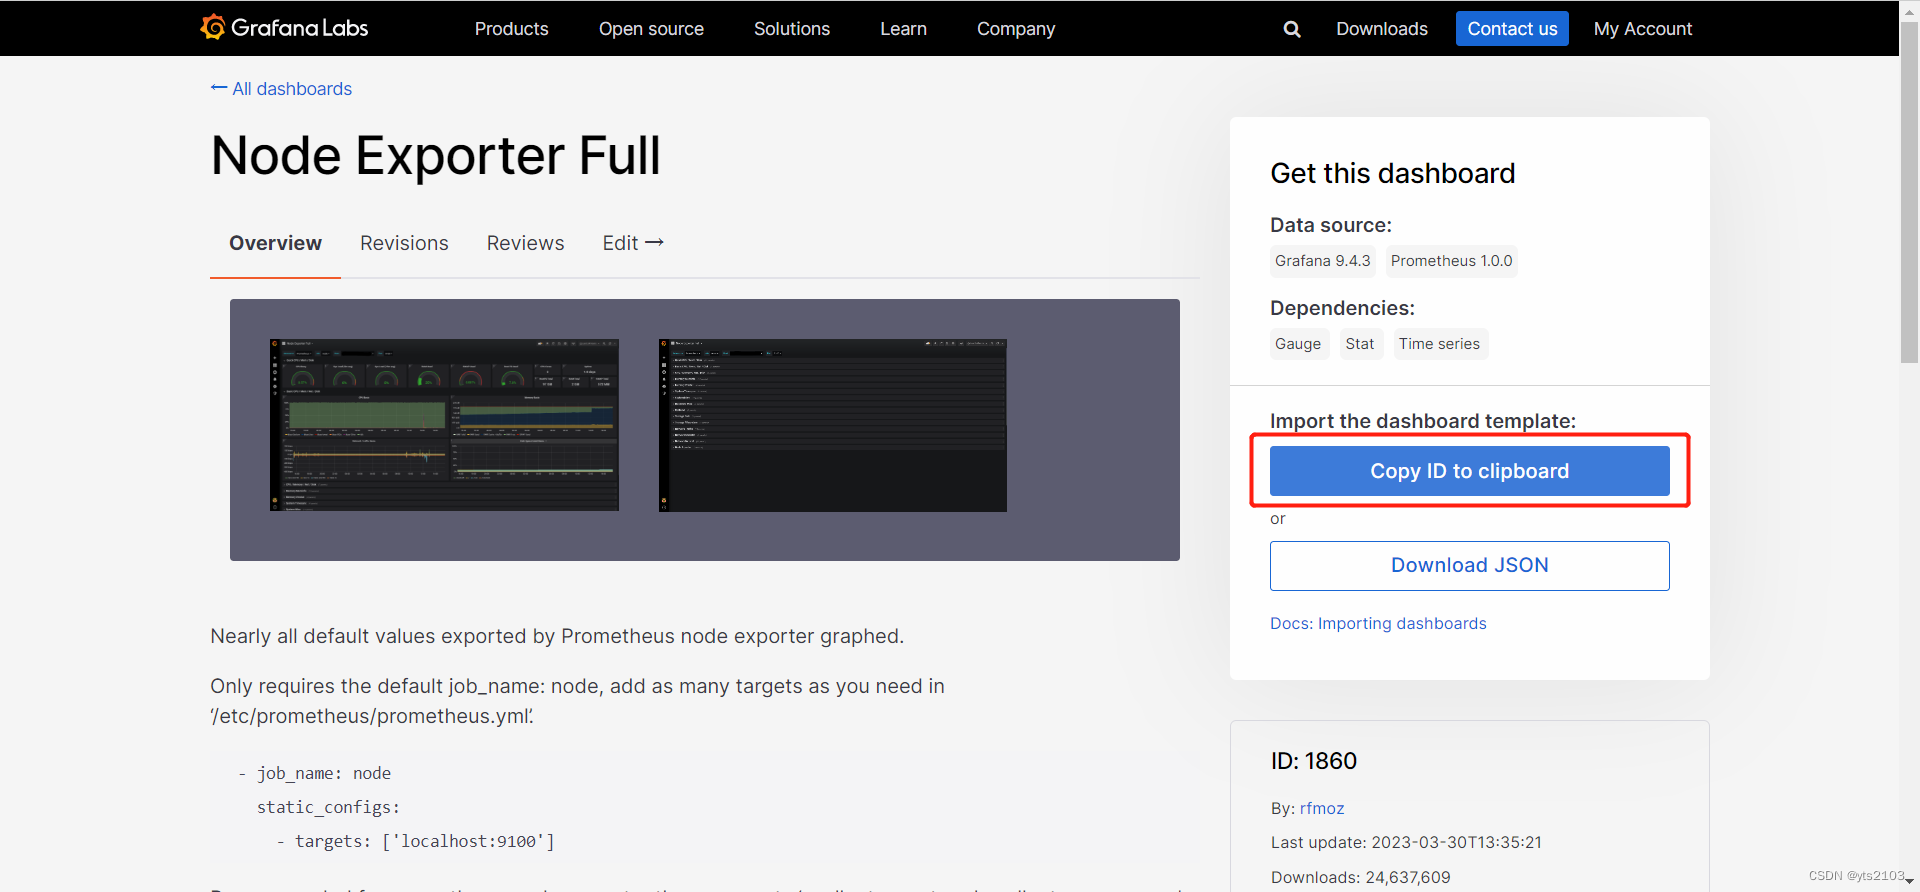Click the Last update date text
Screen dimensions: 1920x892
pos(1406,843)
